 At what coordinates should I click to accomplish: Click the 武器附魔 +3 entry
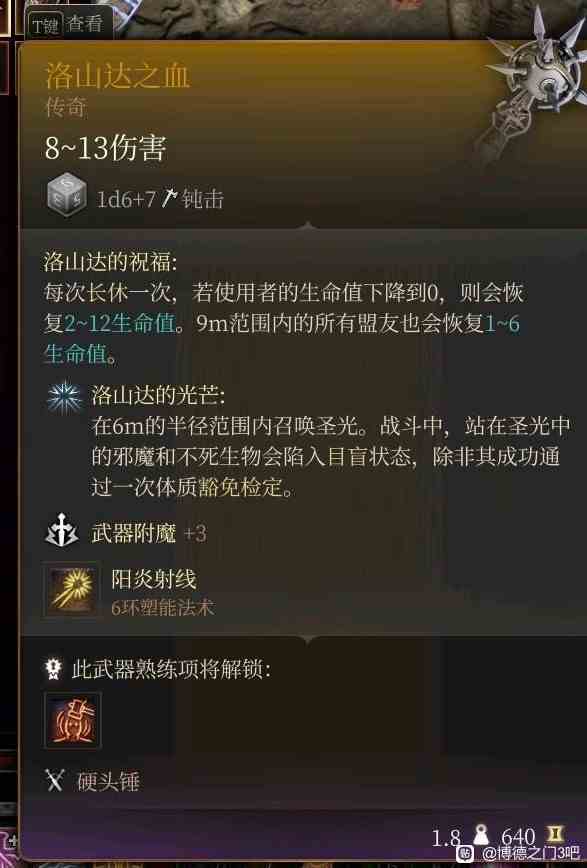coord(148,533)
